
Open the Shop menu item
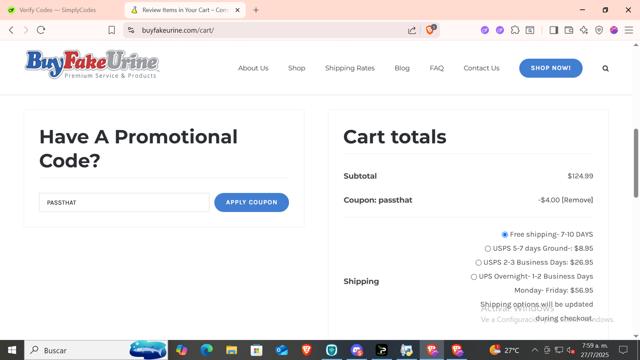[296, 68]
